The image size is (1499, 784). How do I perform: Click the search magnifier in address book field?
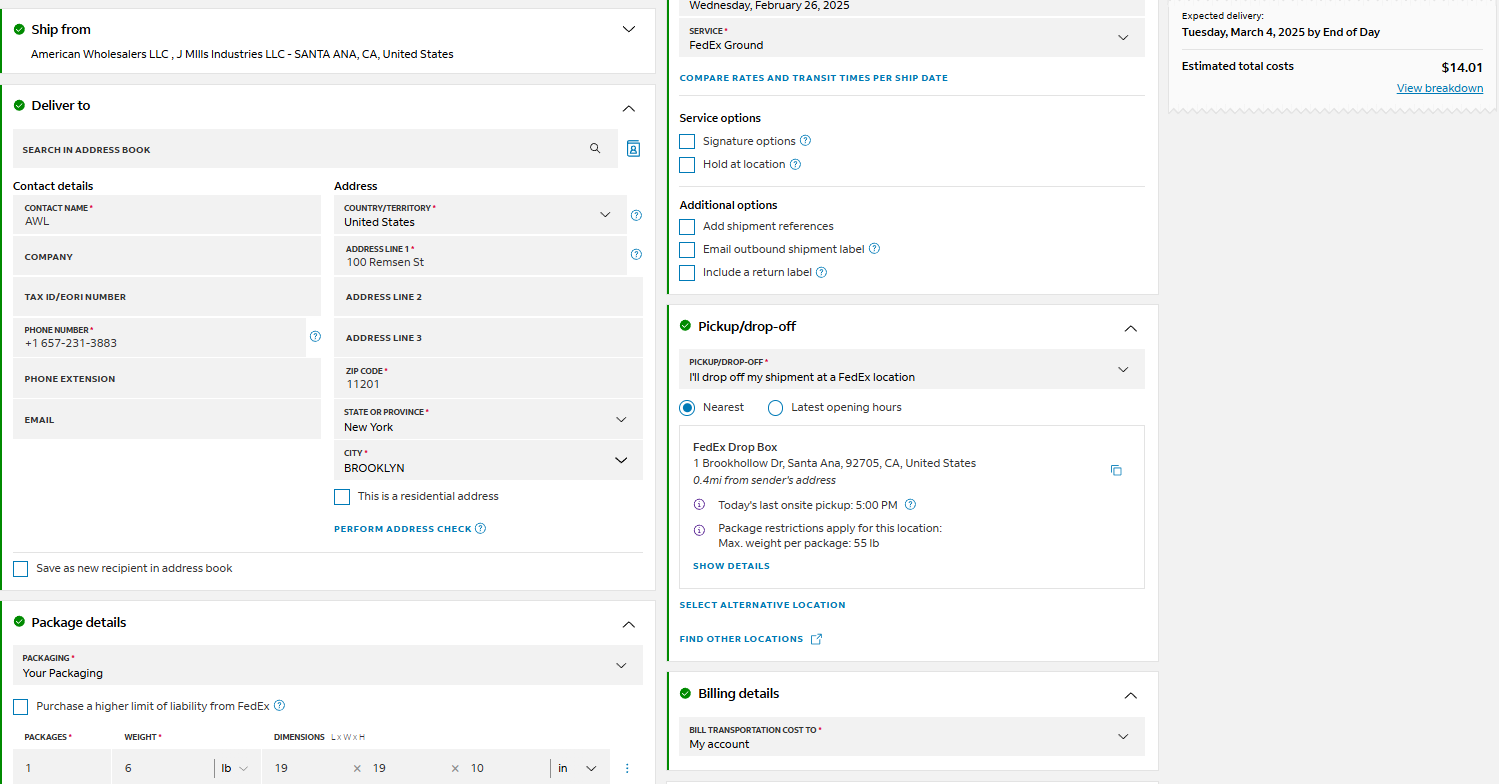click(x=595, y=149)
